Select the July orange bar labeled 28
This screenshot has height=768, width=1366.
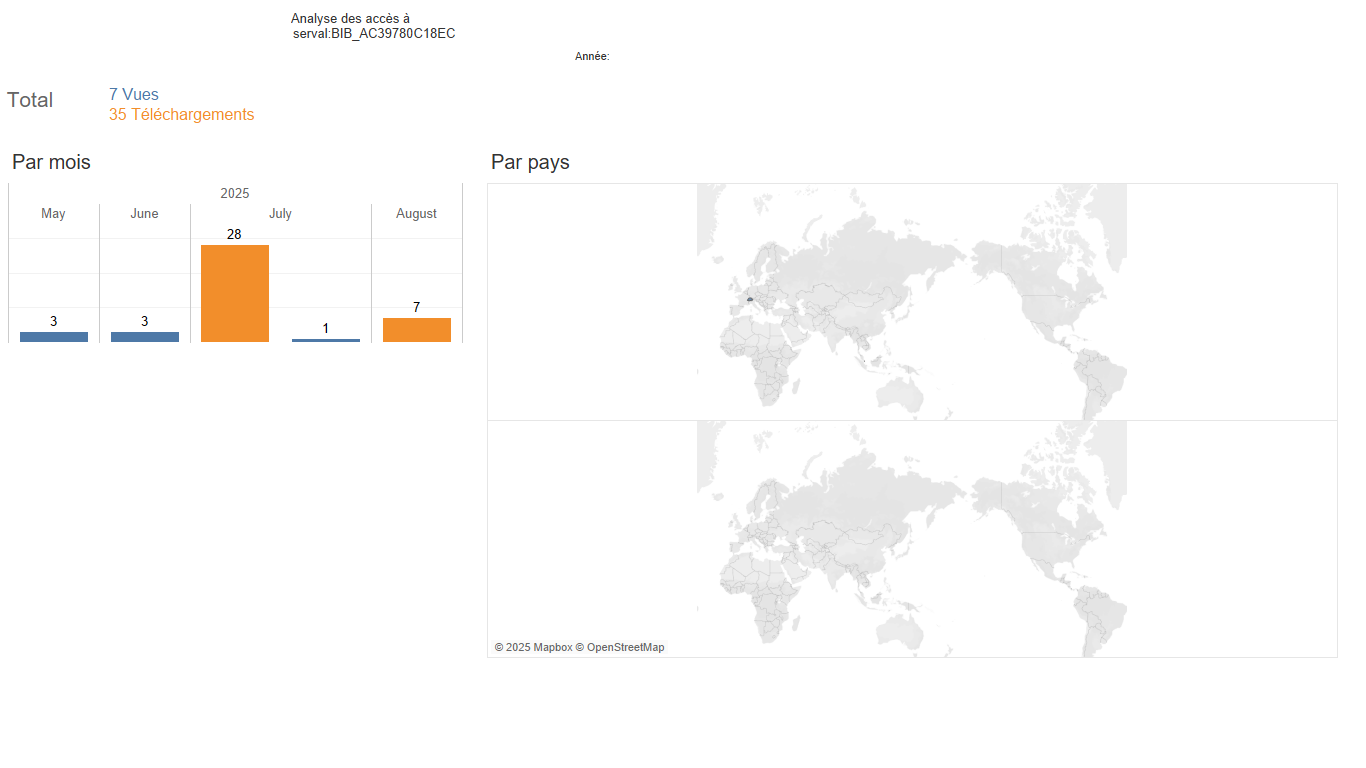tap(235, 293)
